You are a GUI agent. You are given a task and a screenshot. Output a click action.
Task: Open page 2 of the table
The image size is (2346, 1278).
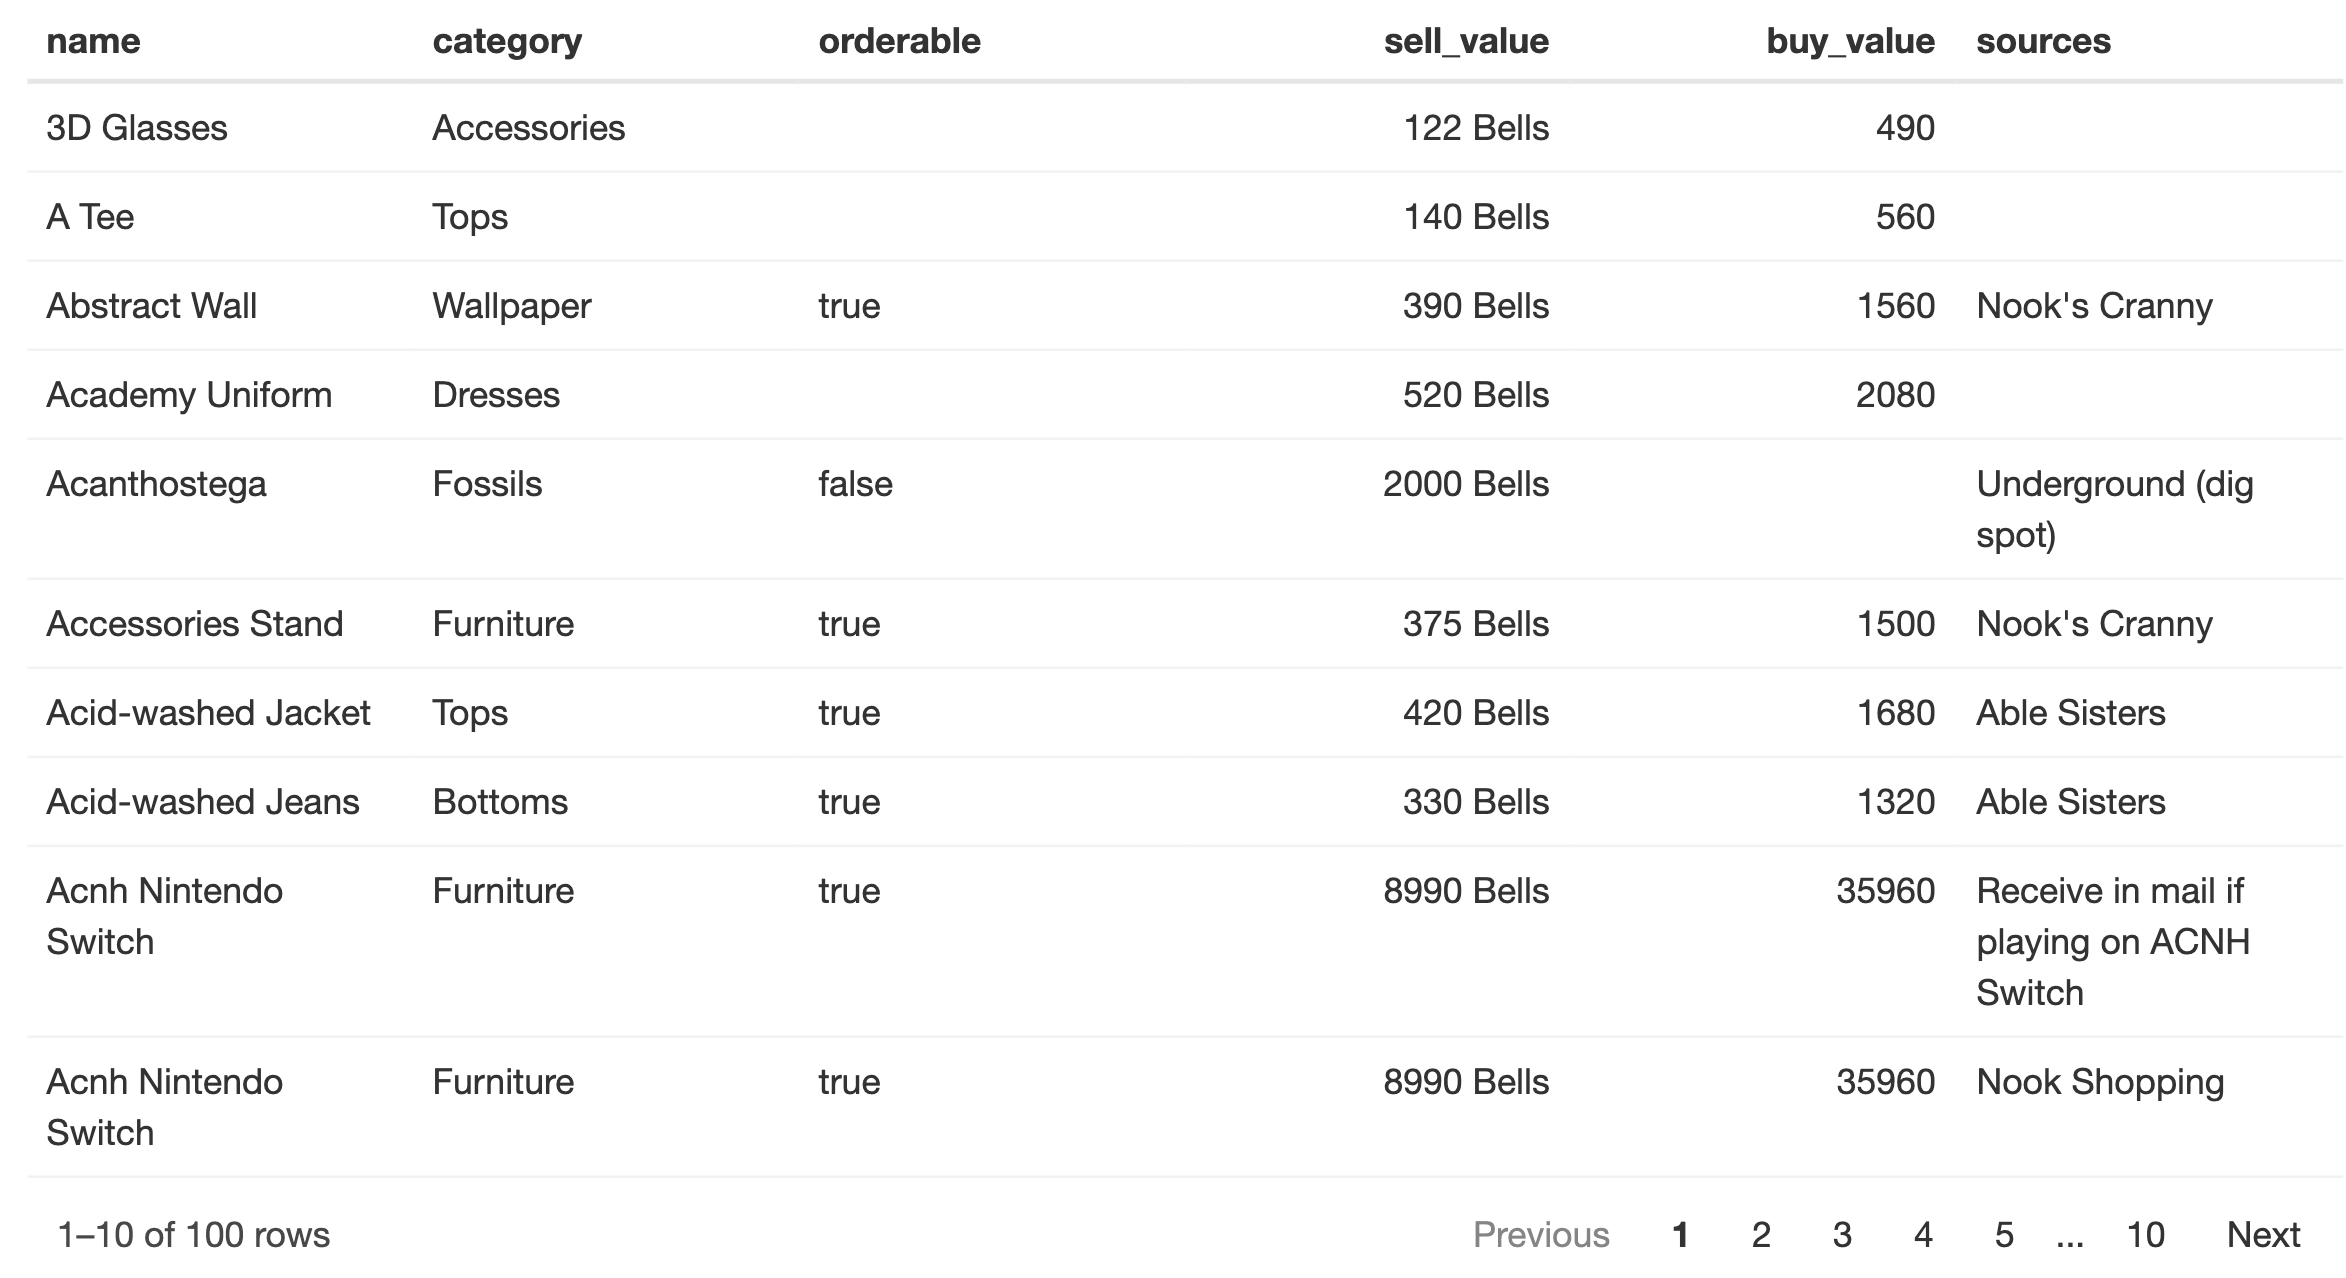[x=1761, y=1235]
